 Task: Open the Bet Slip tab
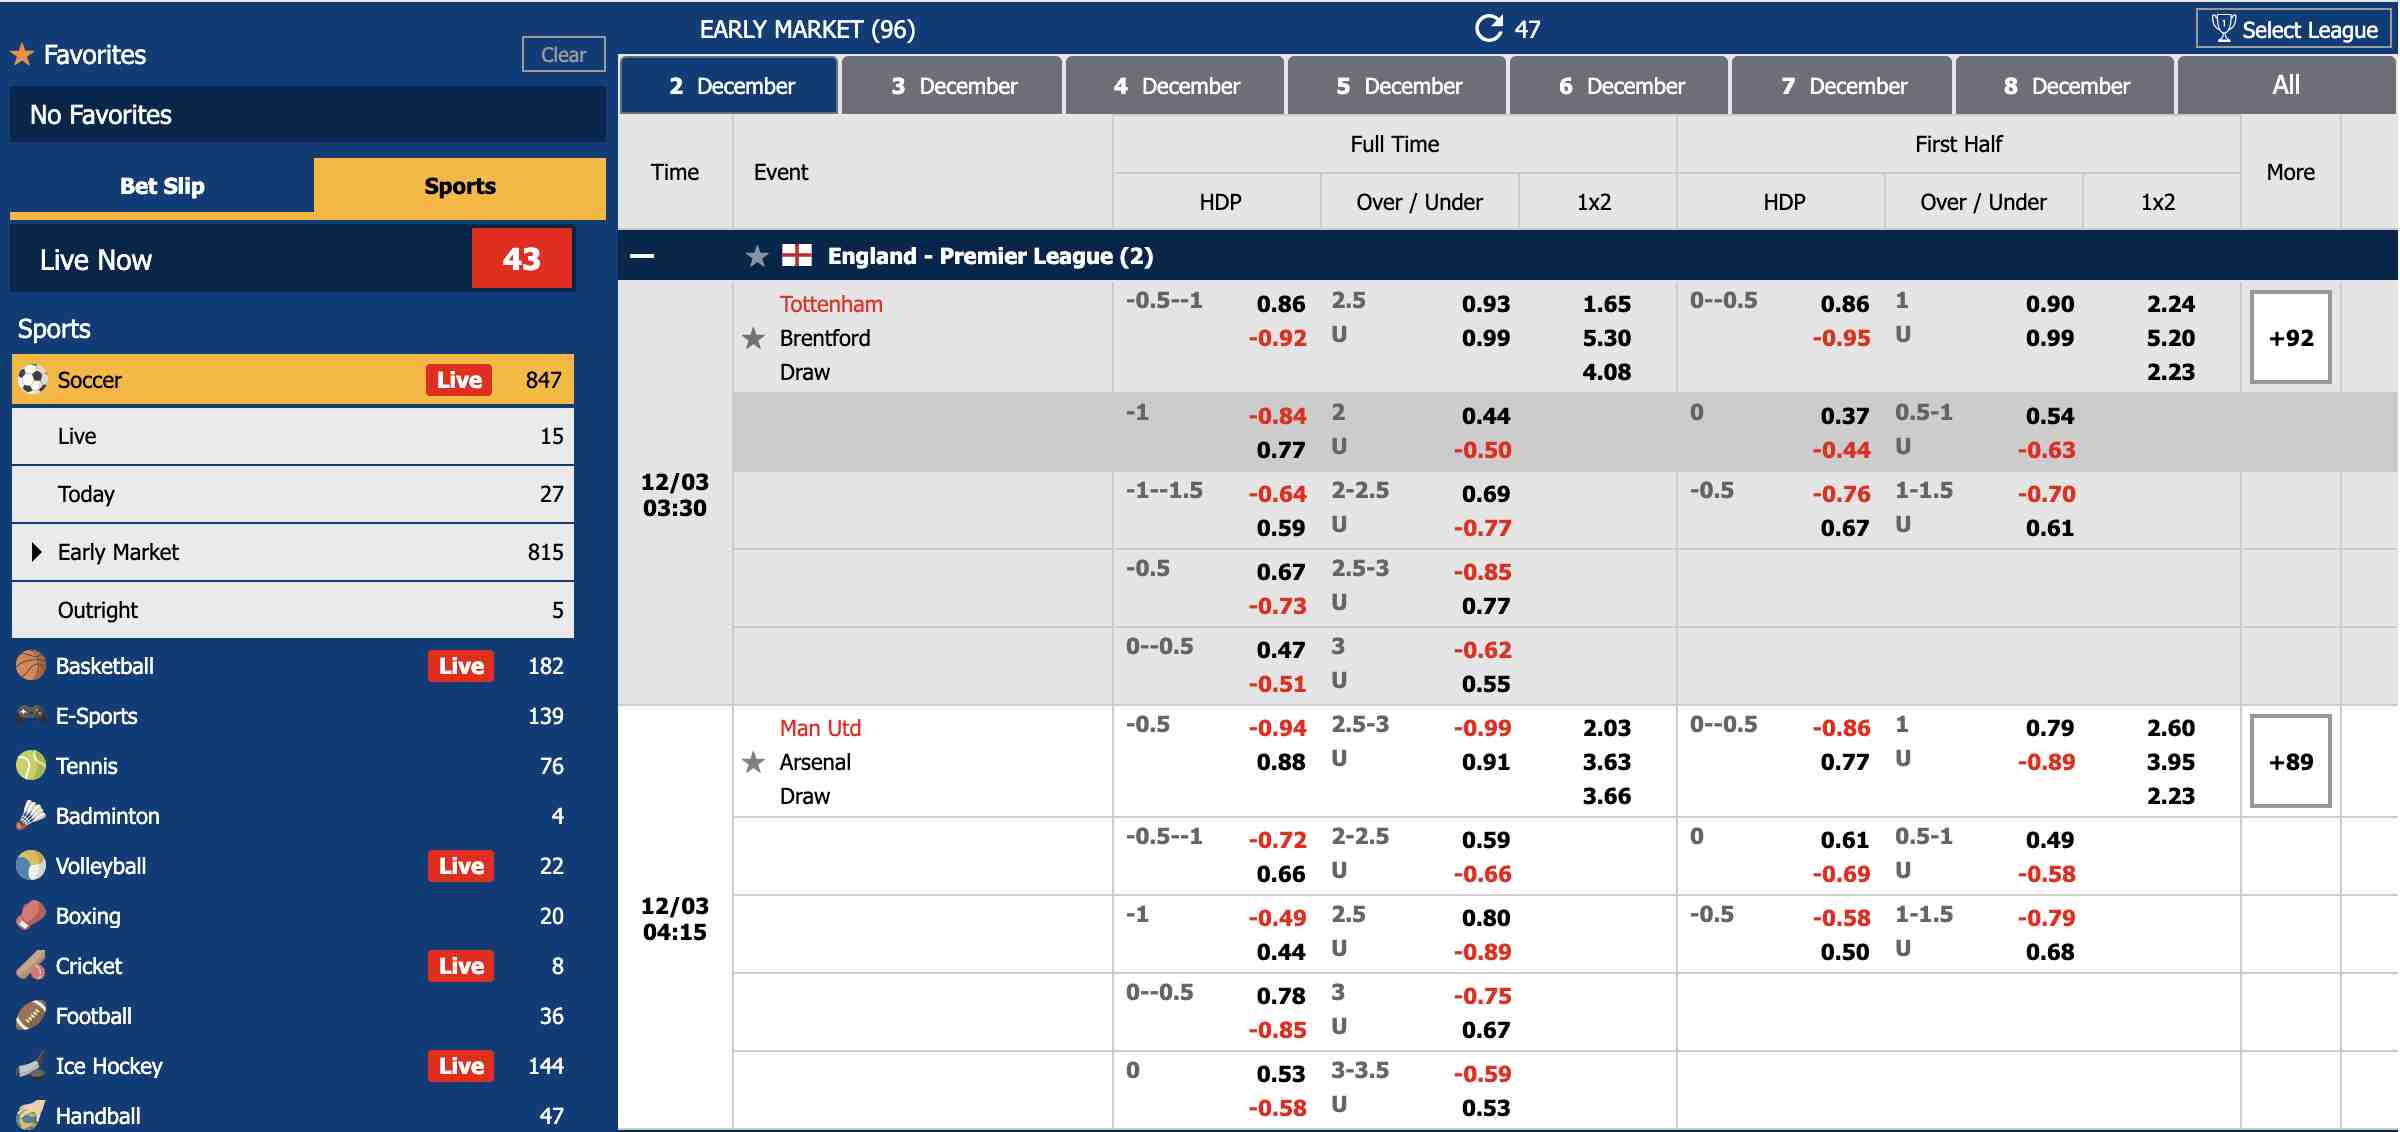[x=162, y=186]
